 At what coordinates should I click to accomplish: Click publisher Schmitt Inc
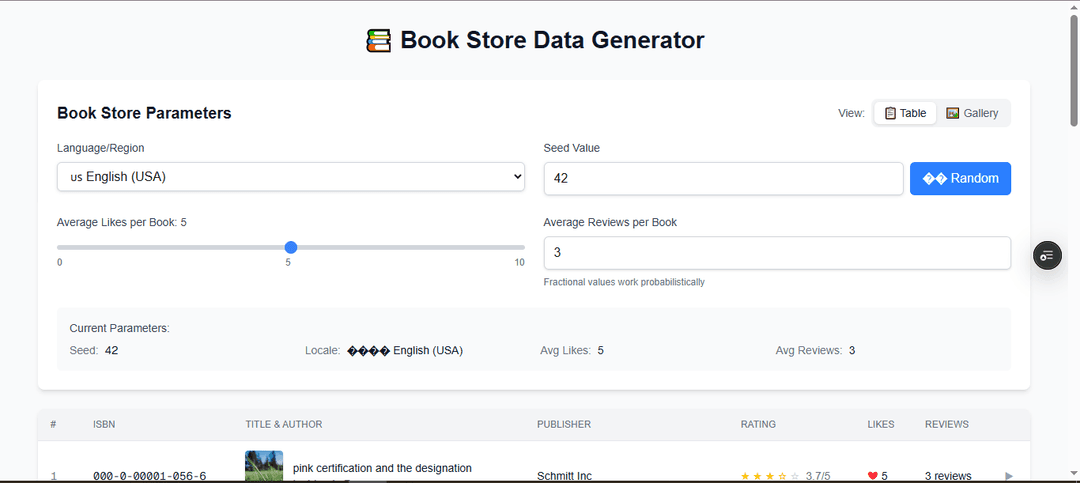click(564, 476)
